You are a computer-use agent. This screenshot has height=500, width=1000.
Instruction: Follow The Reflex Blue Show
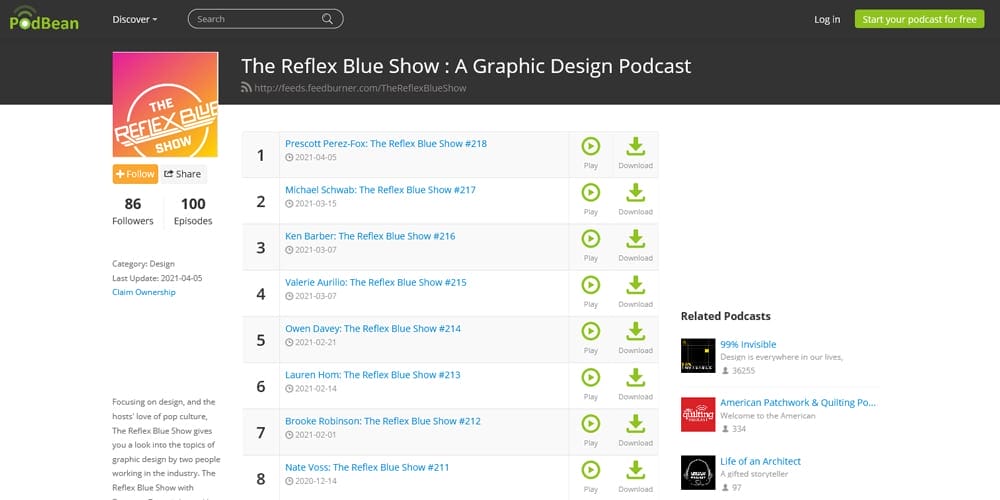(135, 174)
